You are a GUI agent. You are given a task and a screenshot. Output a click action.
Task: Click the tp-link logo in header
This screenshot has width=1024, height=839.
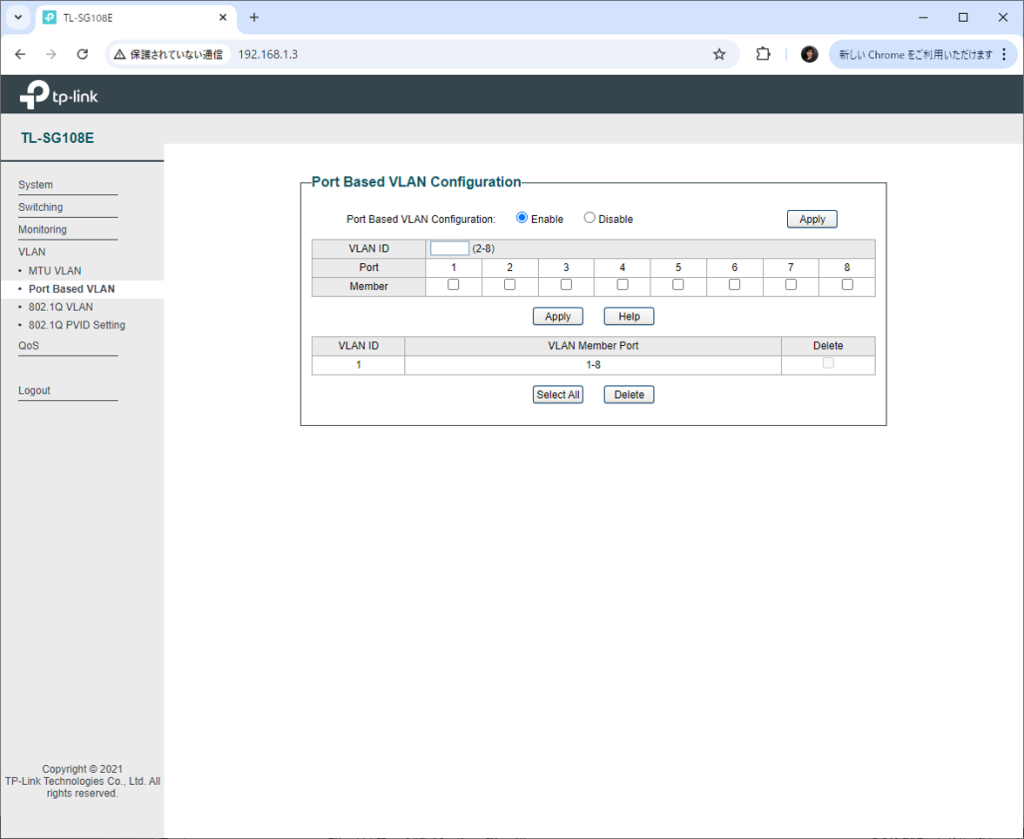coord(59,96)
